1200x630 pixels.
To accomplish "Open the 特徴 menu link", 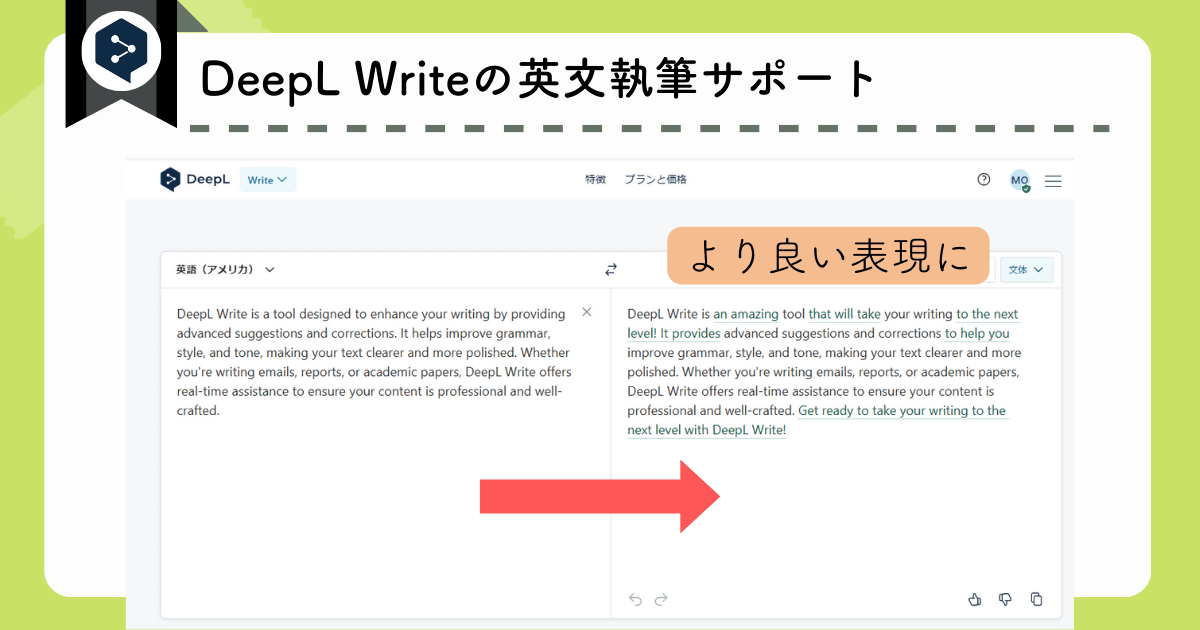I will tap(595, 180).
